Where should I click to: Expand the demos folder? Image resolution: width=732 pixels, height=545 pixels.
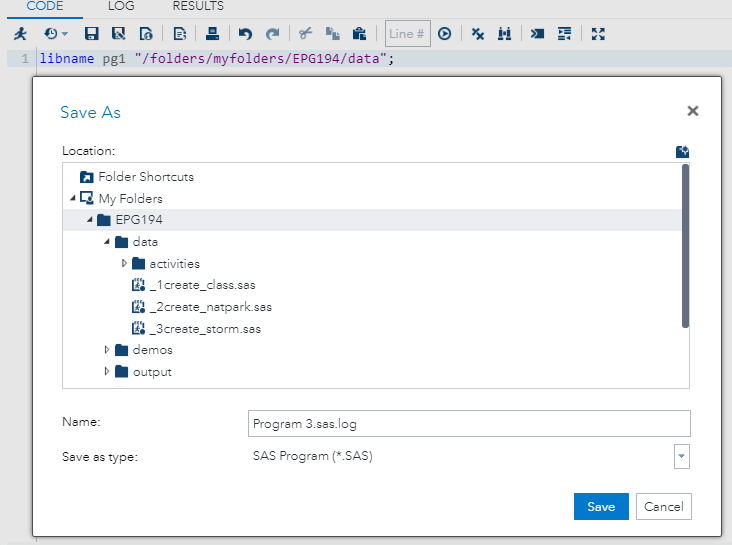tap(107, 350)
